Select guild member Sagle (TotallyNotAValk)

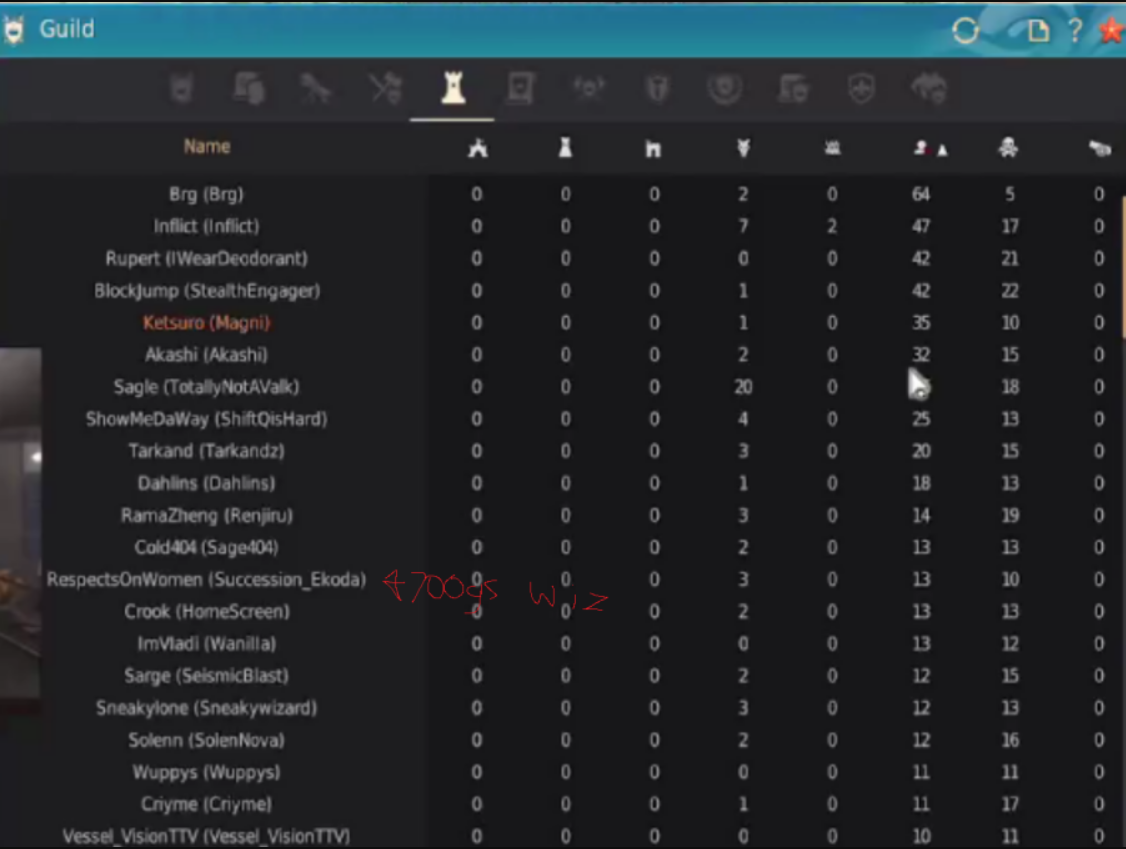pos(206,386)
